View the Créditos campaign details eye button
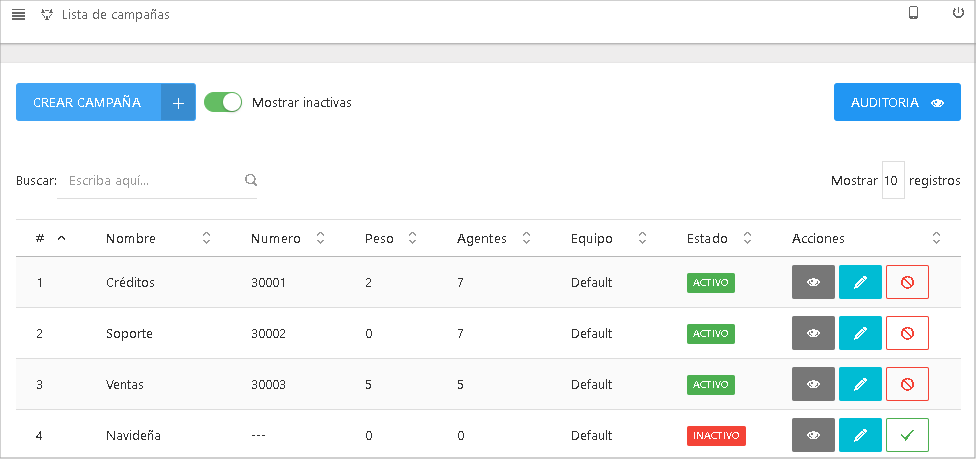This screenshot has width=976, height=459. (813, 282)
